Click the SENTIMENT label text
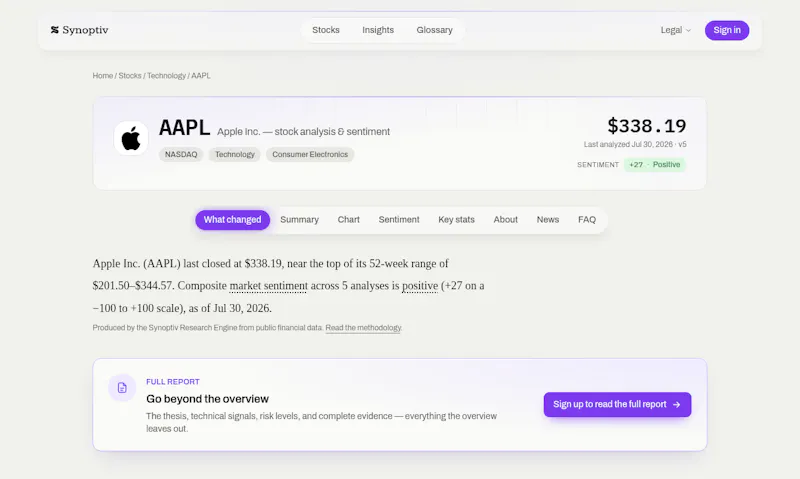 (x=598, y=165)
